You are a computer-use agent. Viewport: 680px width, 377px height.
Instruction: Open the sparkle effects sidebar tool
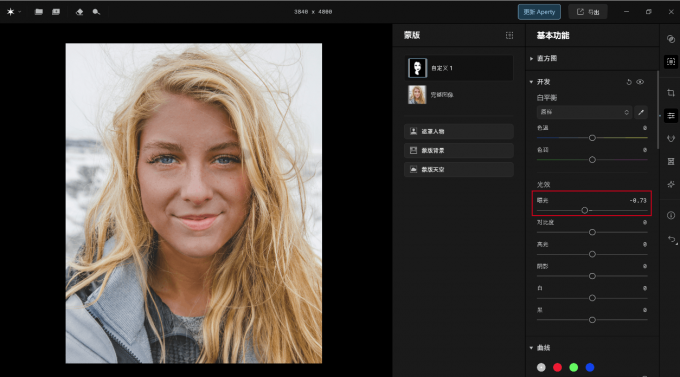click(671, 184)
